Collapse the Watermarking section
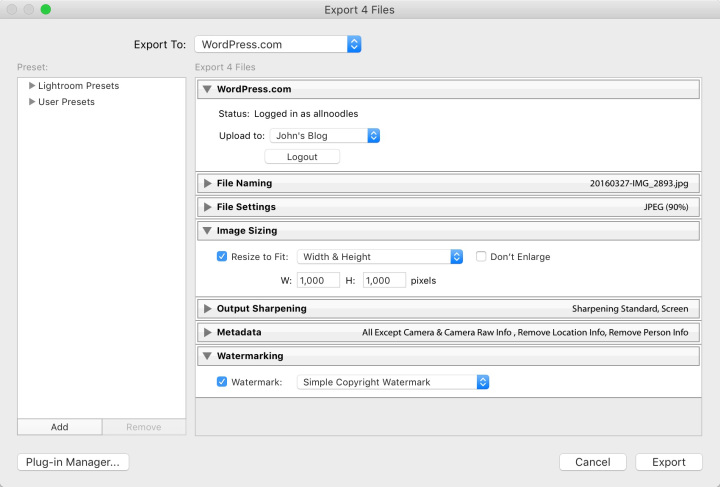Screen dimensions: 720x487 pyautogui.click(x=207, y=355)
